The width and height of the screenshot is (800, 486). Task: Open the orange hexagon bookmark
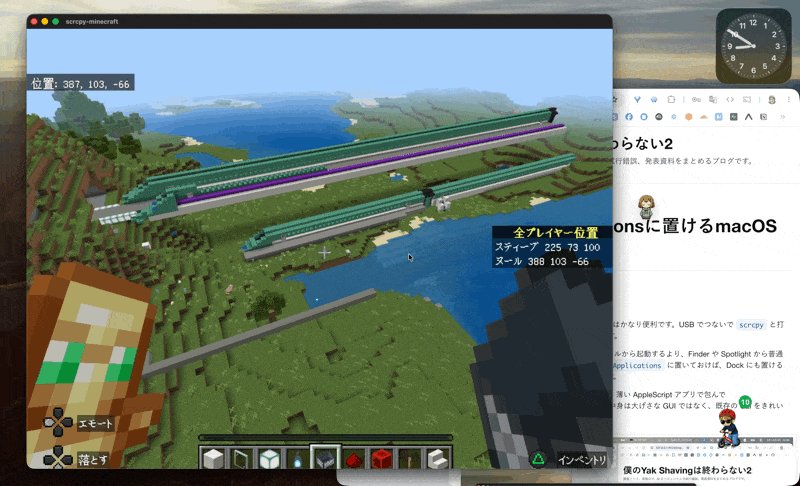[688, 117]
